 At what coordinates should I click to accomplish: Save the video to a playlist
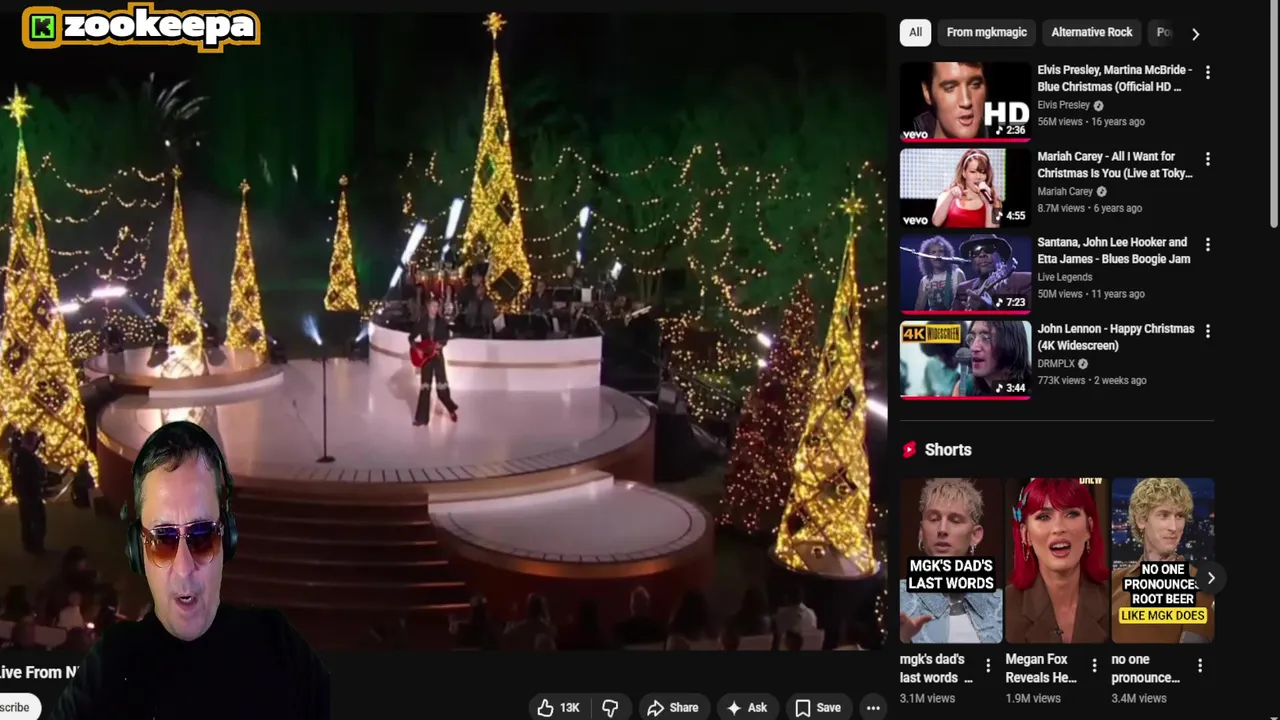tap(817, 708)
